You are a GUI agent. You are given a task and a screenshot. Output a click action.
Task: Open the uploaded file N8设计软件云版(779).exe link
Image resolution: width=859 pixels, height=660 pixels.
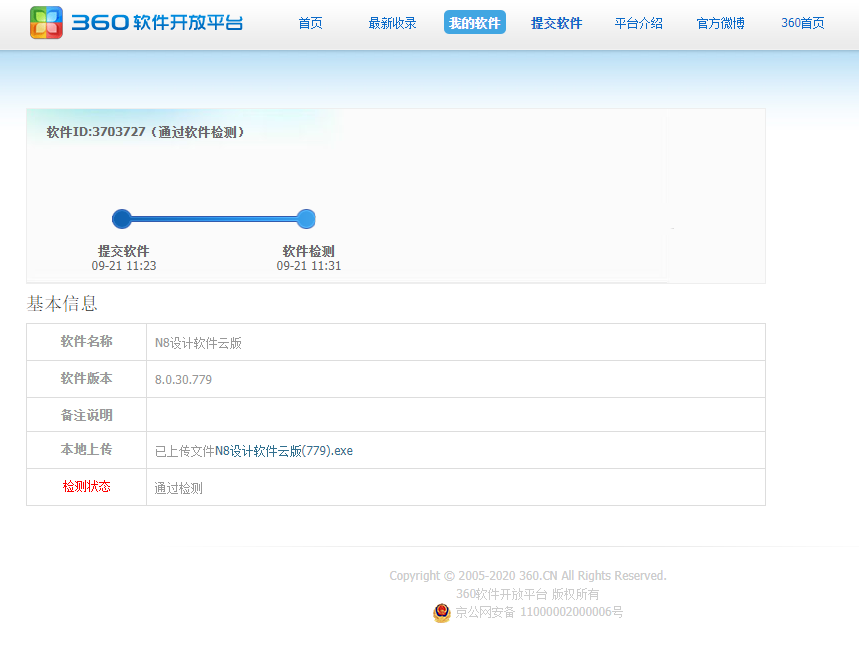coord(283,451)
